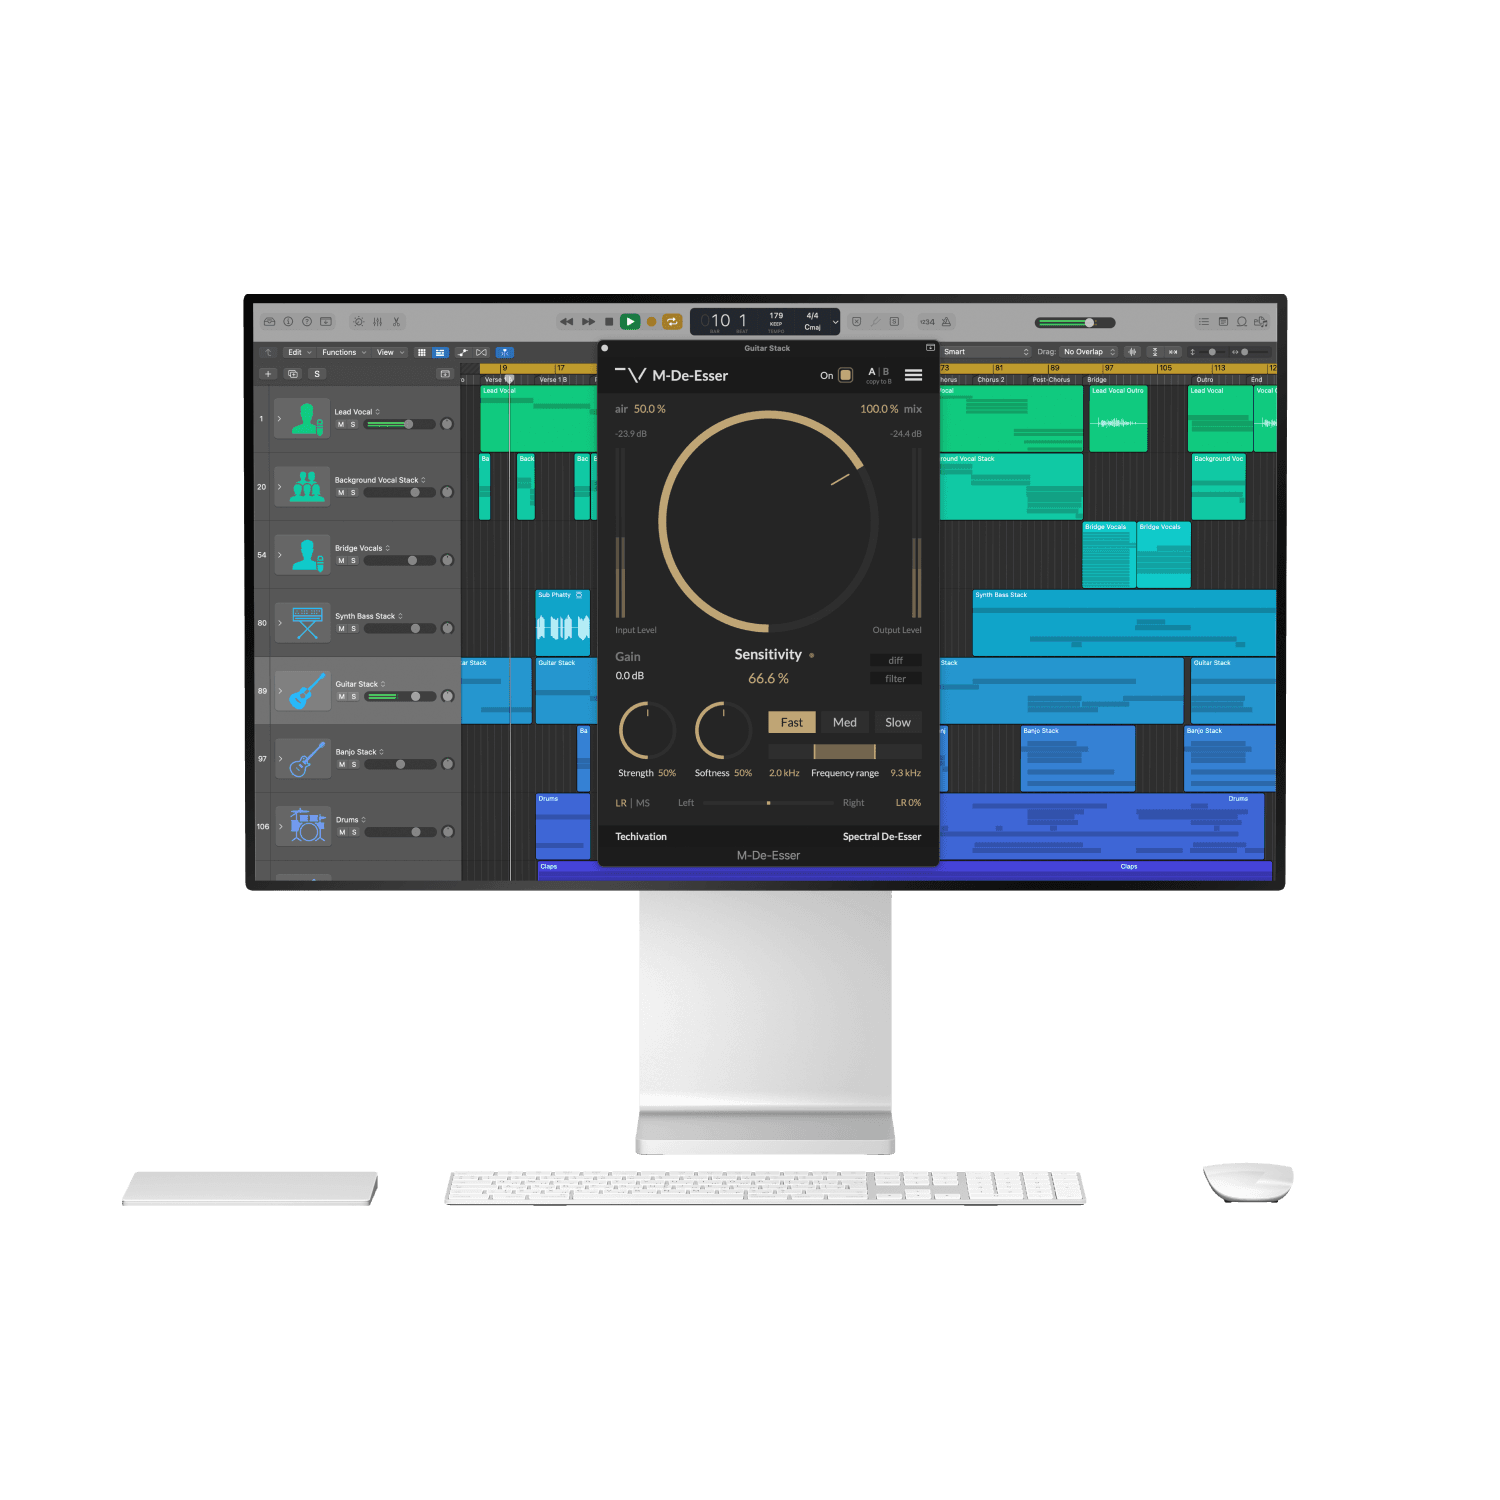
Task: Adjust the master volume slider
Action: pos(1075,322)
